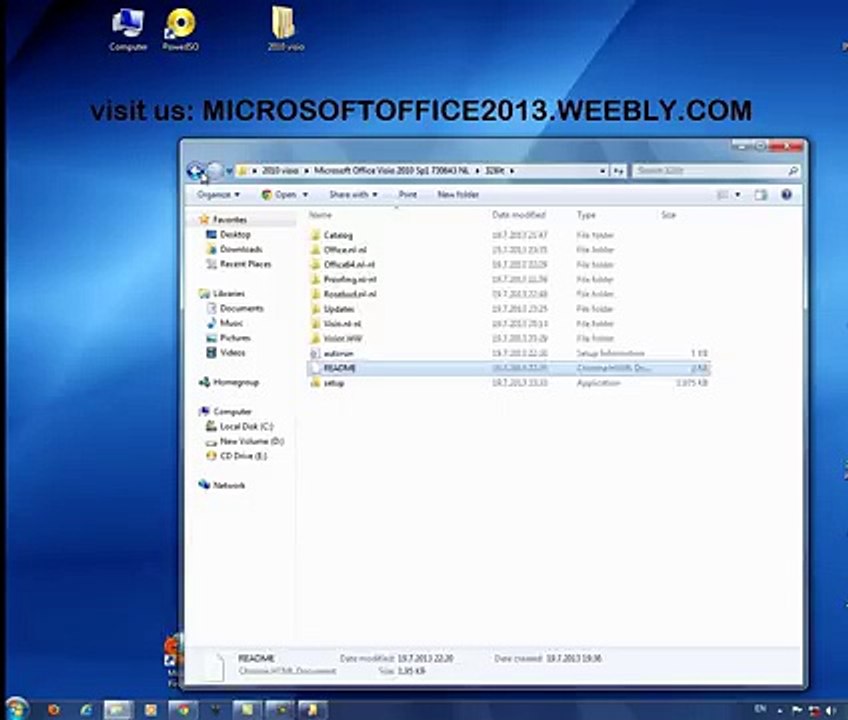Open the PowerISO desktop shortcut
848x720 pixels.
pyautogui.click(x=180, y=30)
